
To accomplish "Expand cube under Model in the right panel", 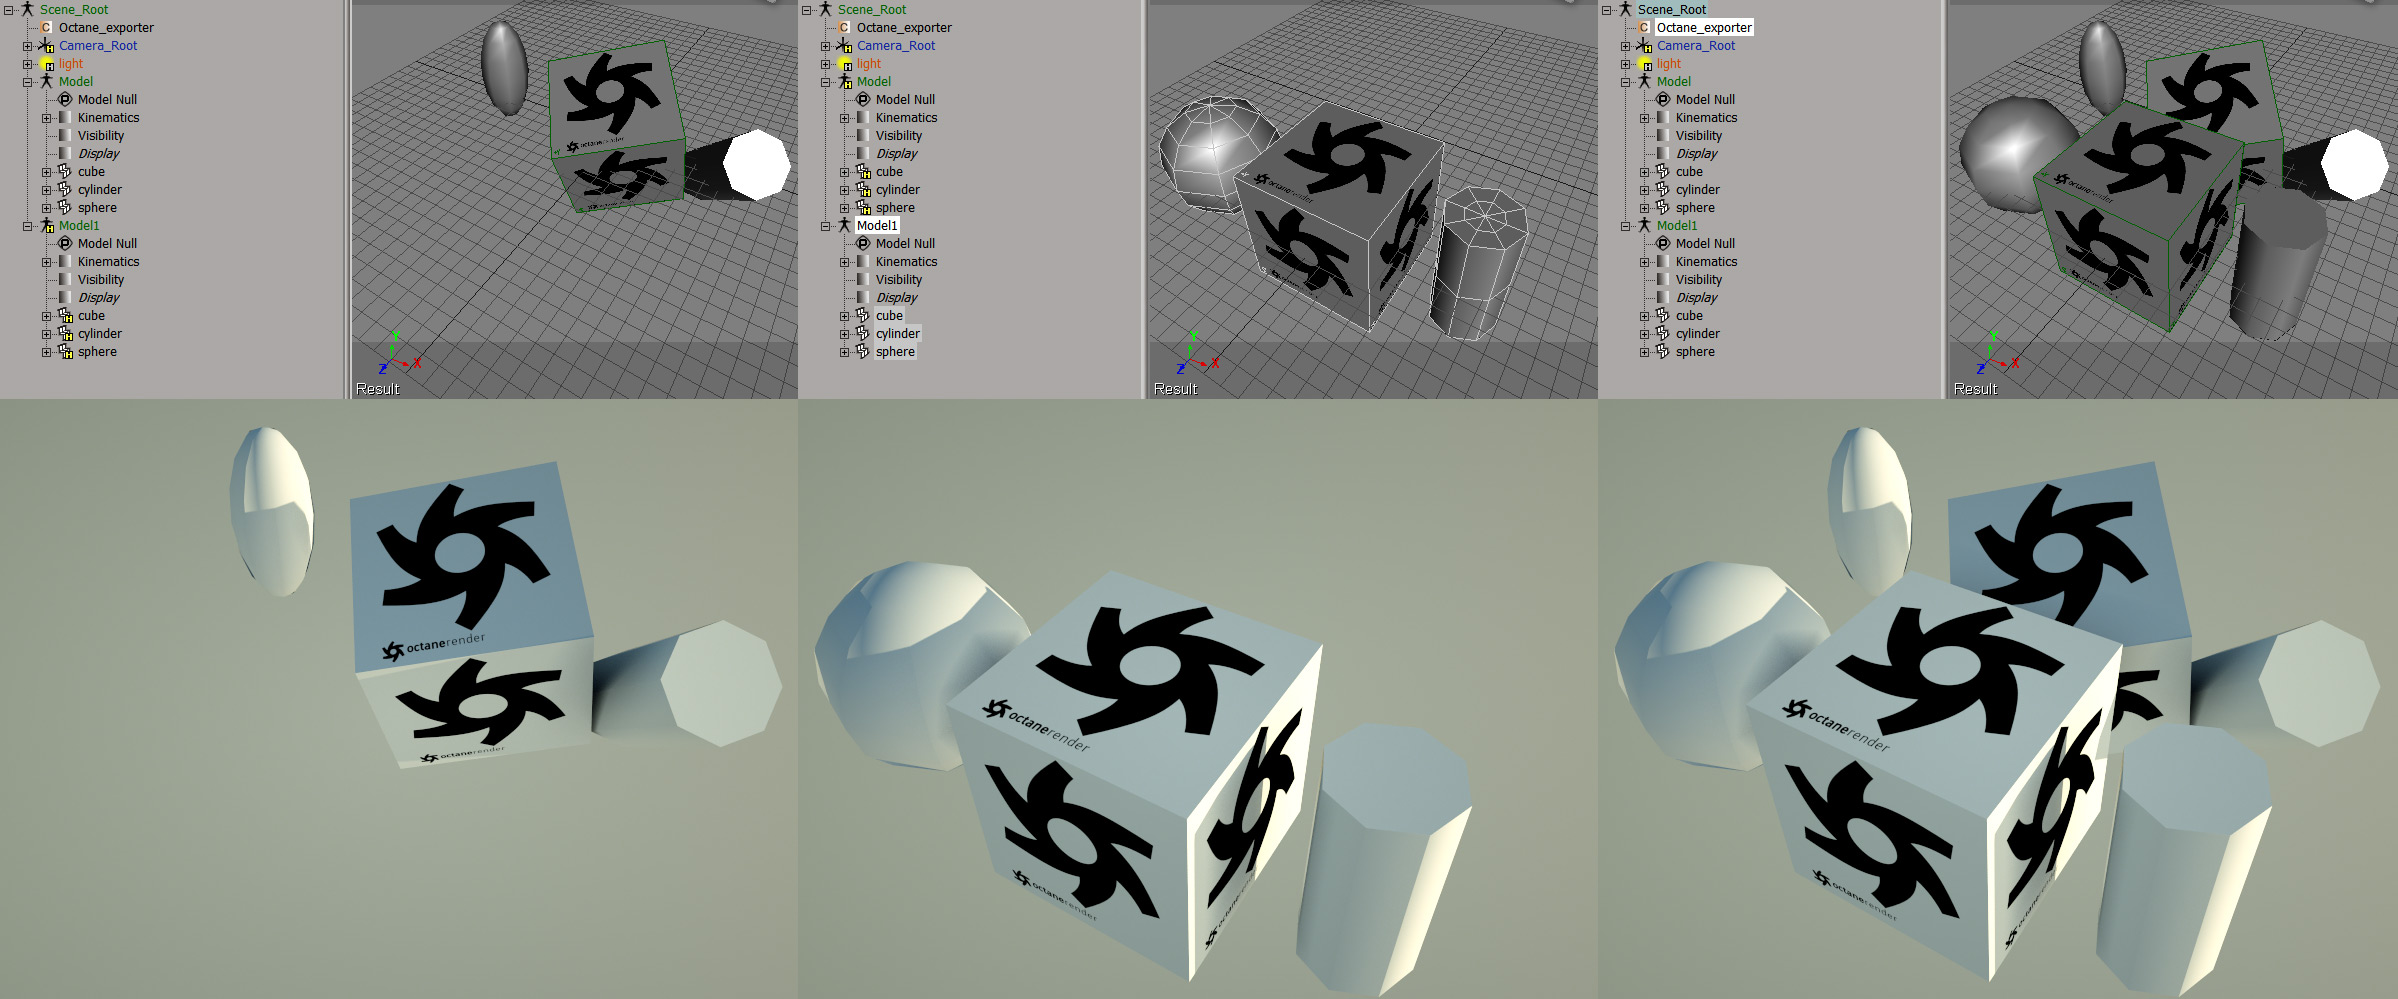I will 1644,172.
